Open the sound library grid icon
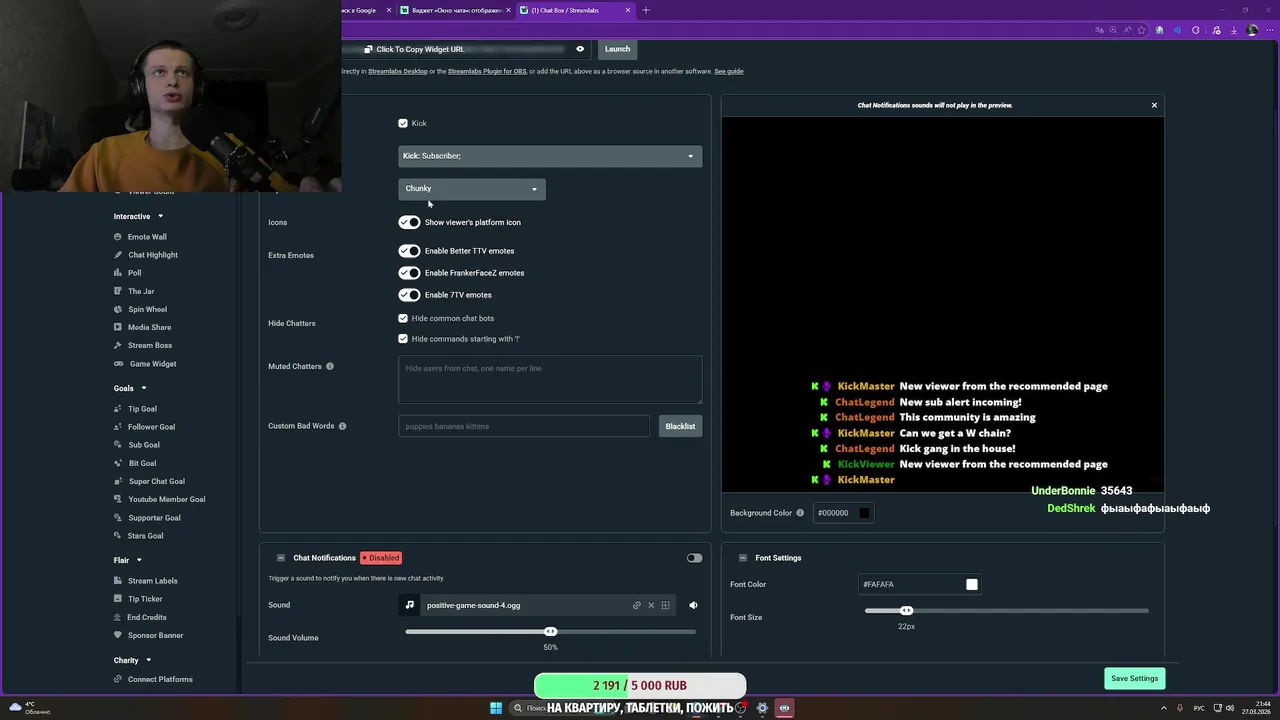Image resolution: width=1280 pixels, height=720 pixels. coord(666,605)
